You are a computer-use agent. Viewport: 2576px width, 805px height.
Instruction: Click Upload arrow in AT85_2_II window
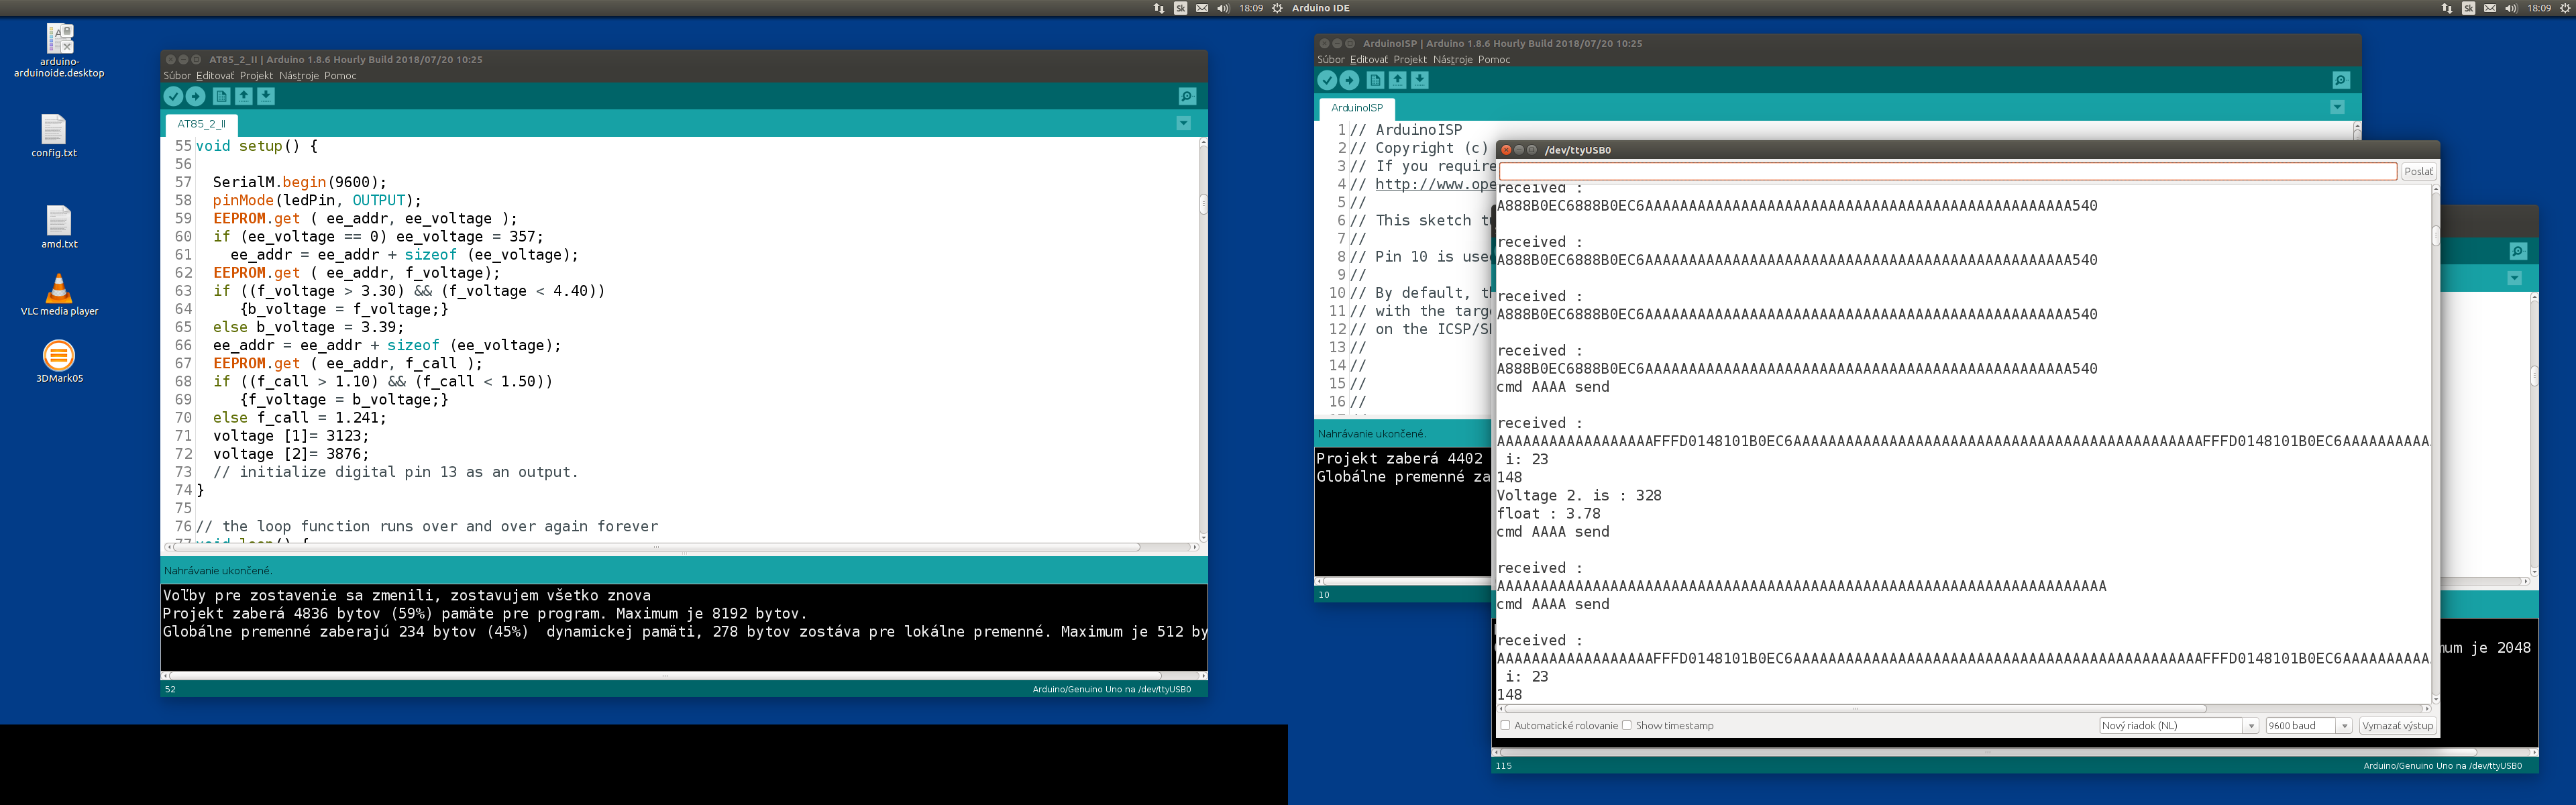point(196,96)
